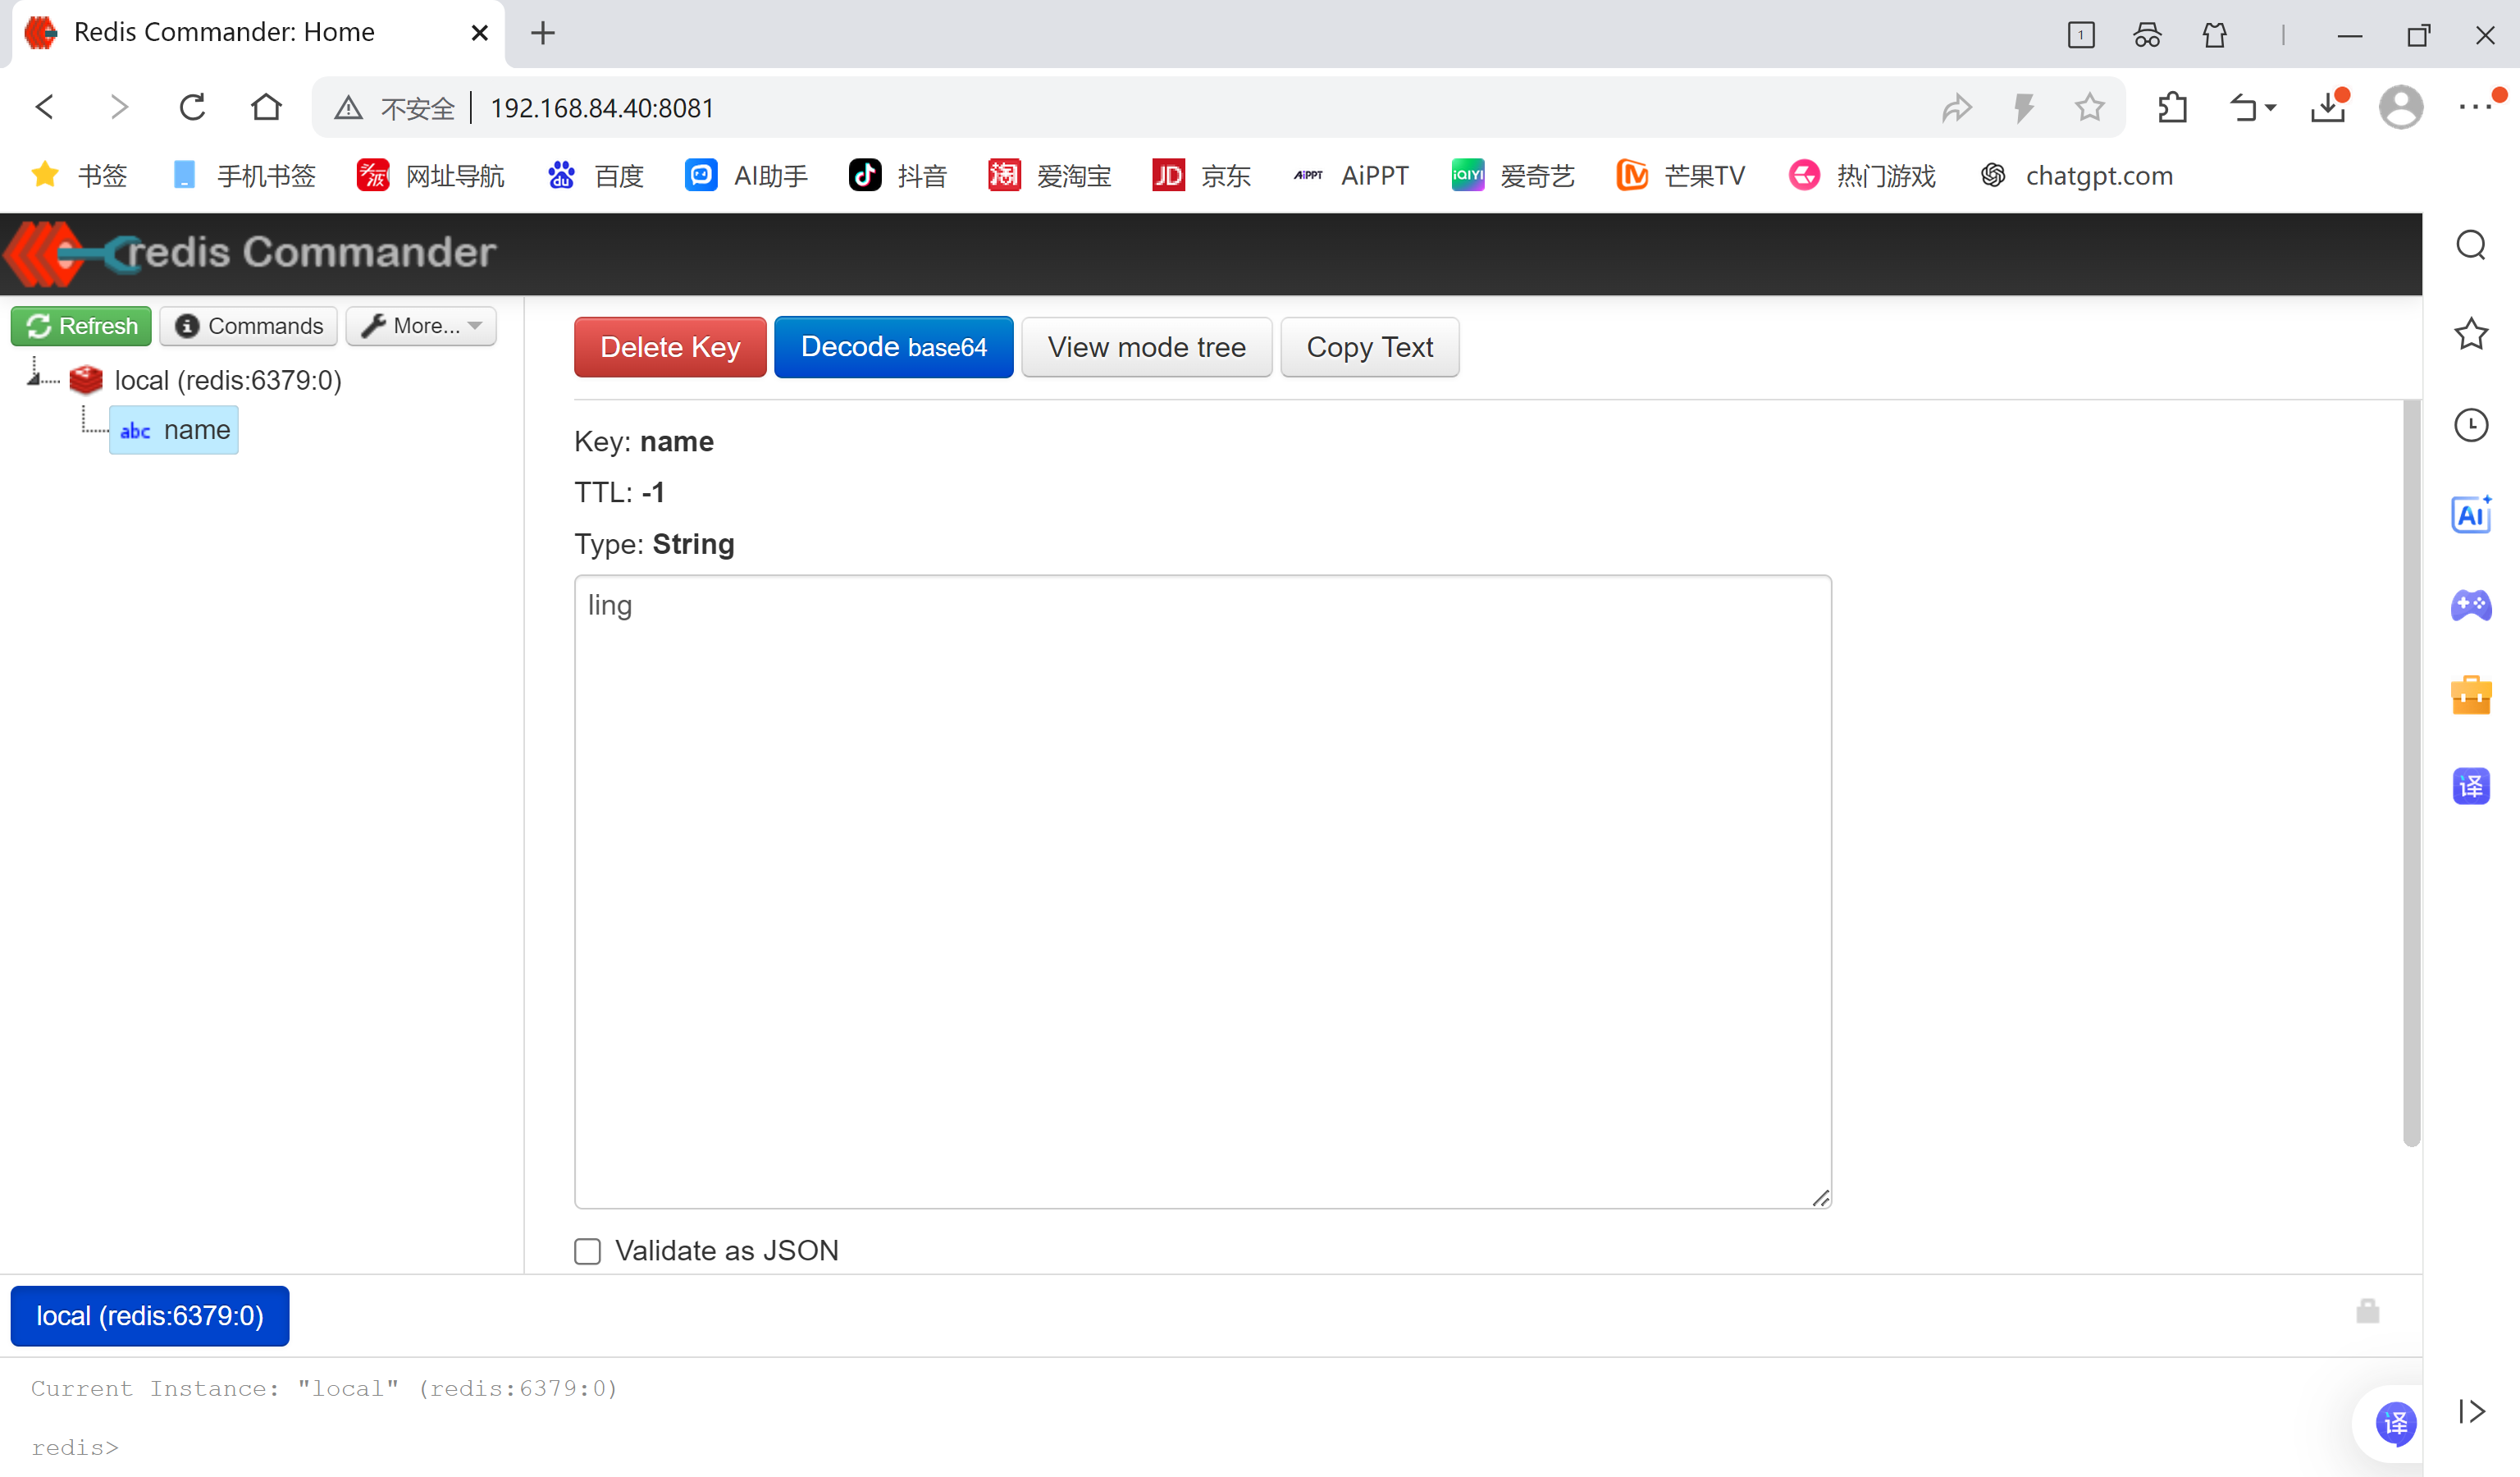This screenshot has height=1477, width=2520.
Task: Click the Copy Text button
Action: pyautogui.click(x=1370, y=347)
